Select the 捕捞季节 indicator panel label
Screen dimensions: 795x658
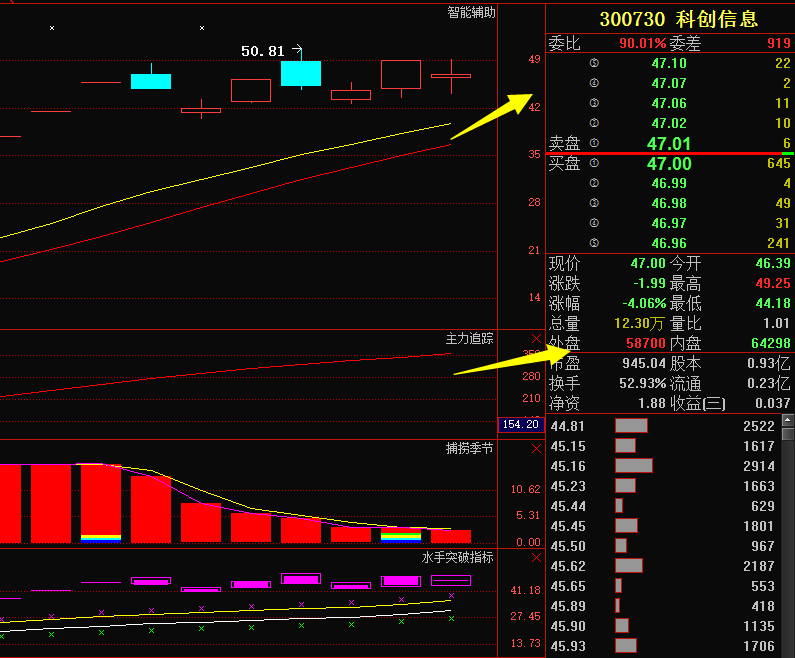pyautogui.click(x=470, y=448)
